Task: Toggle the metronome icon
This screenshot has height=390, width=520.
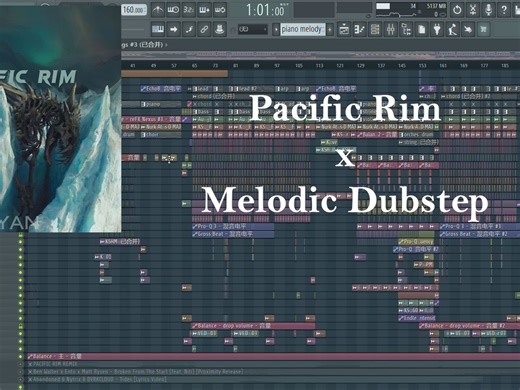Action: pyautogui.click(x=158, y=10)
